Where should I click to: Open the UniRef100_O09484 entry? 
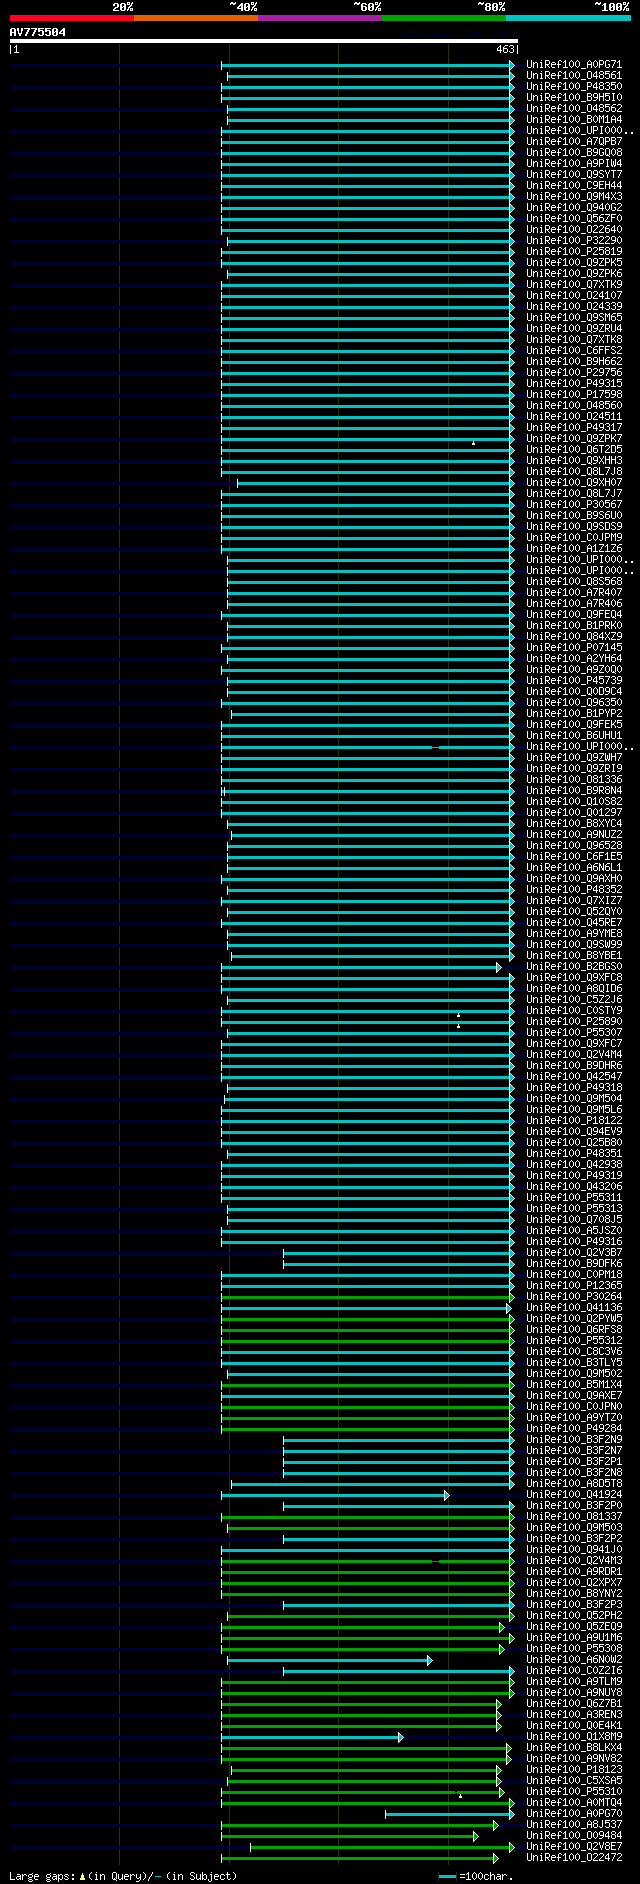574,1835
